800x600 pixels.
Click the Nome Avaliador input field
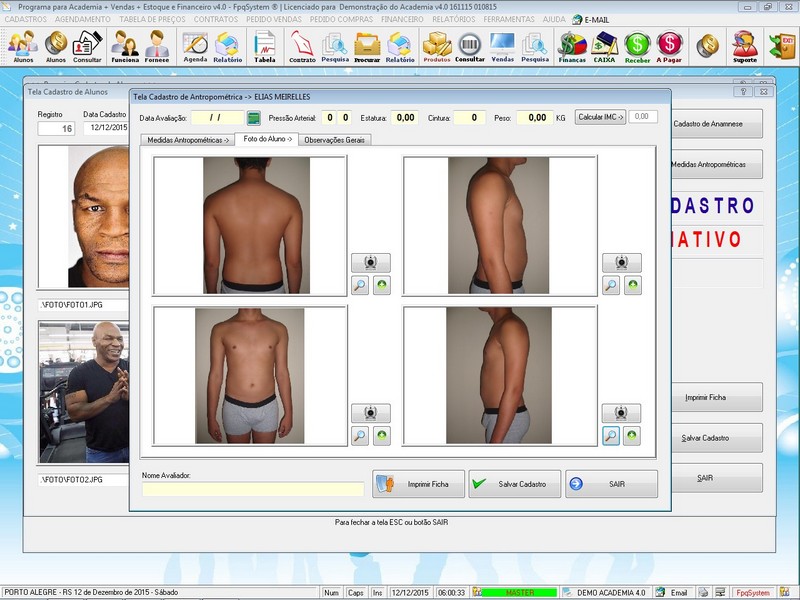pyautogui.click(x=253, y=489)
